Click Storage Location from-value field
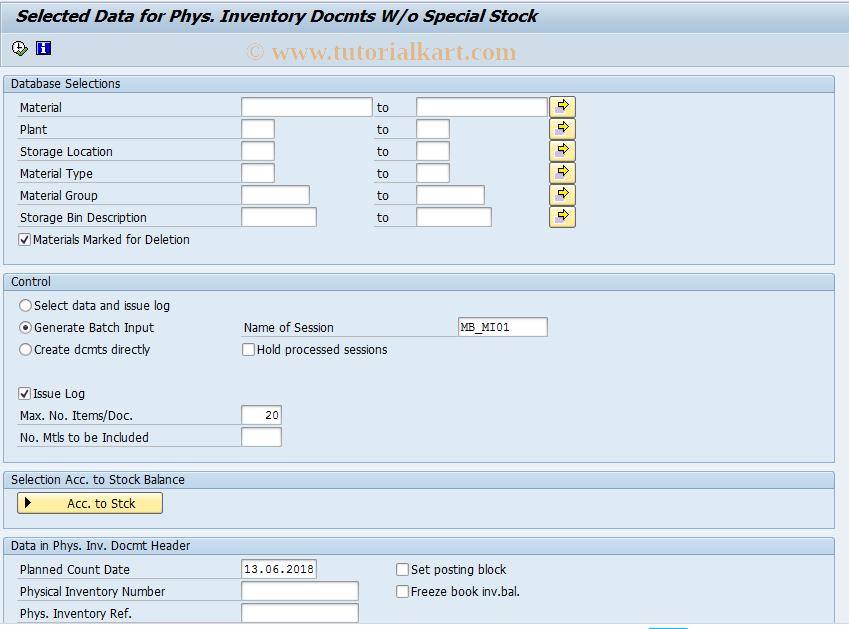The image size is (849, 629). coord(258,151)
